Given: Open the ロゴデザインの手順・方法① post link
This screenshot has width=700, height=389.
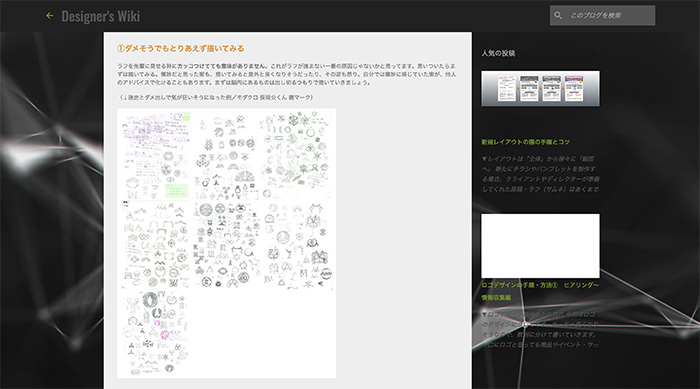Looking at the screenshot, I should [x=540, y=291].
